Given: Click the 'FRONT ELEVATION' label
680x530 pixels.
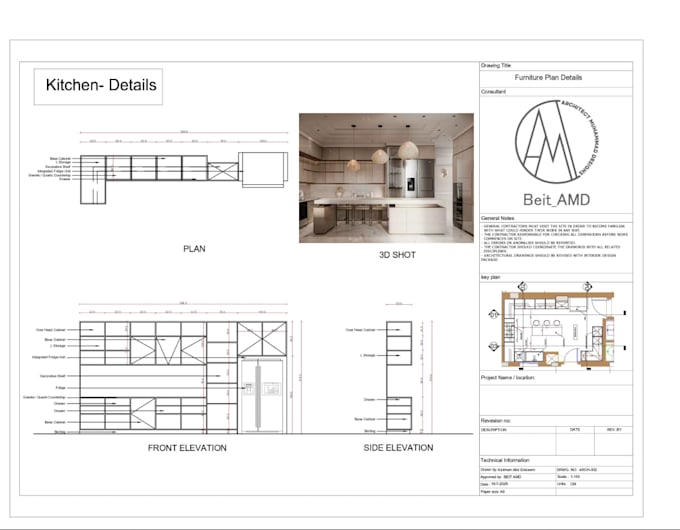Looking at the screenshot, I should pyautogui.click(x=187, y=448).
